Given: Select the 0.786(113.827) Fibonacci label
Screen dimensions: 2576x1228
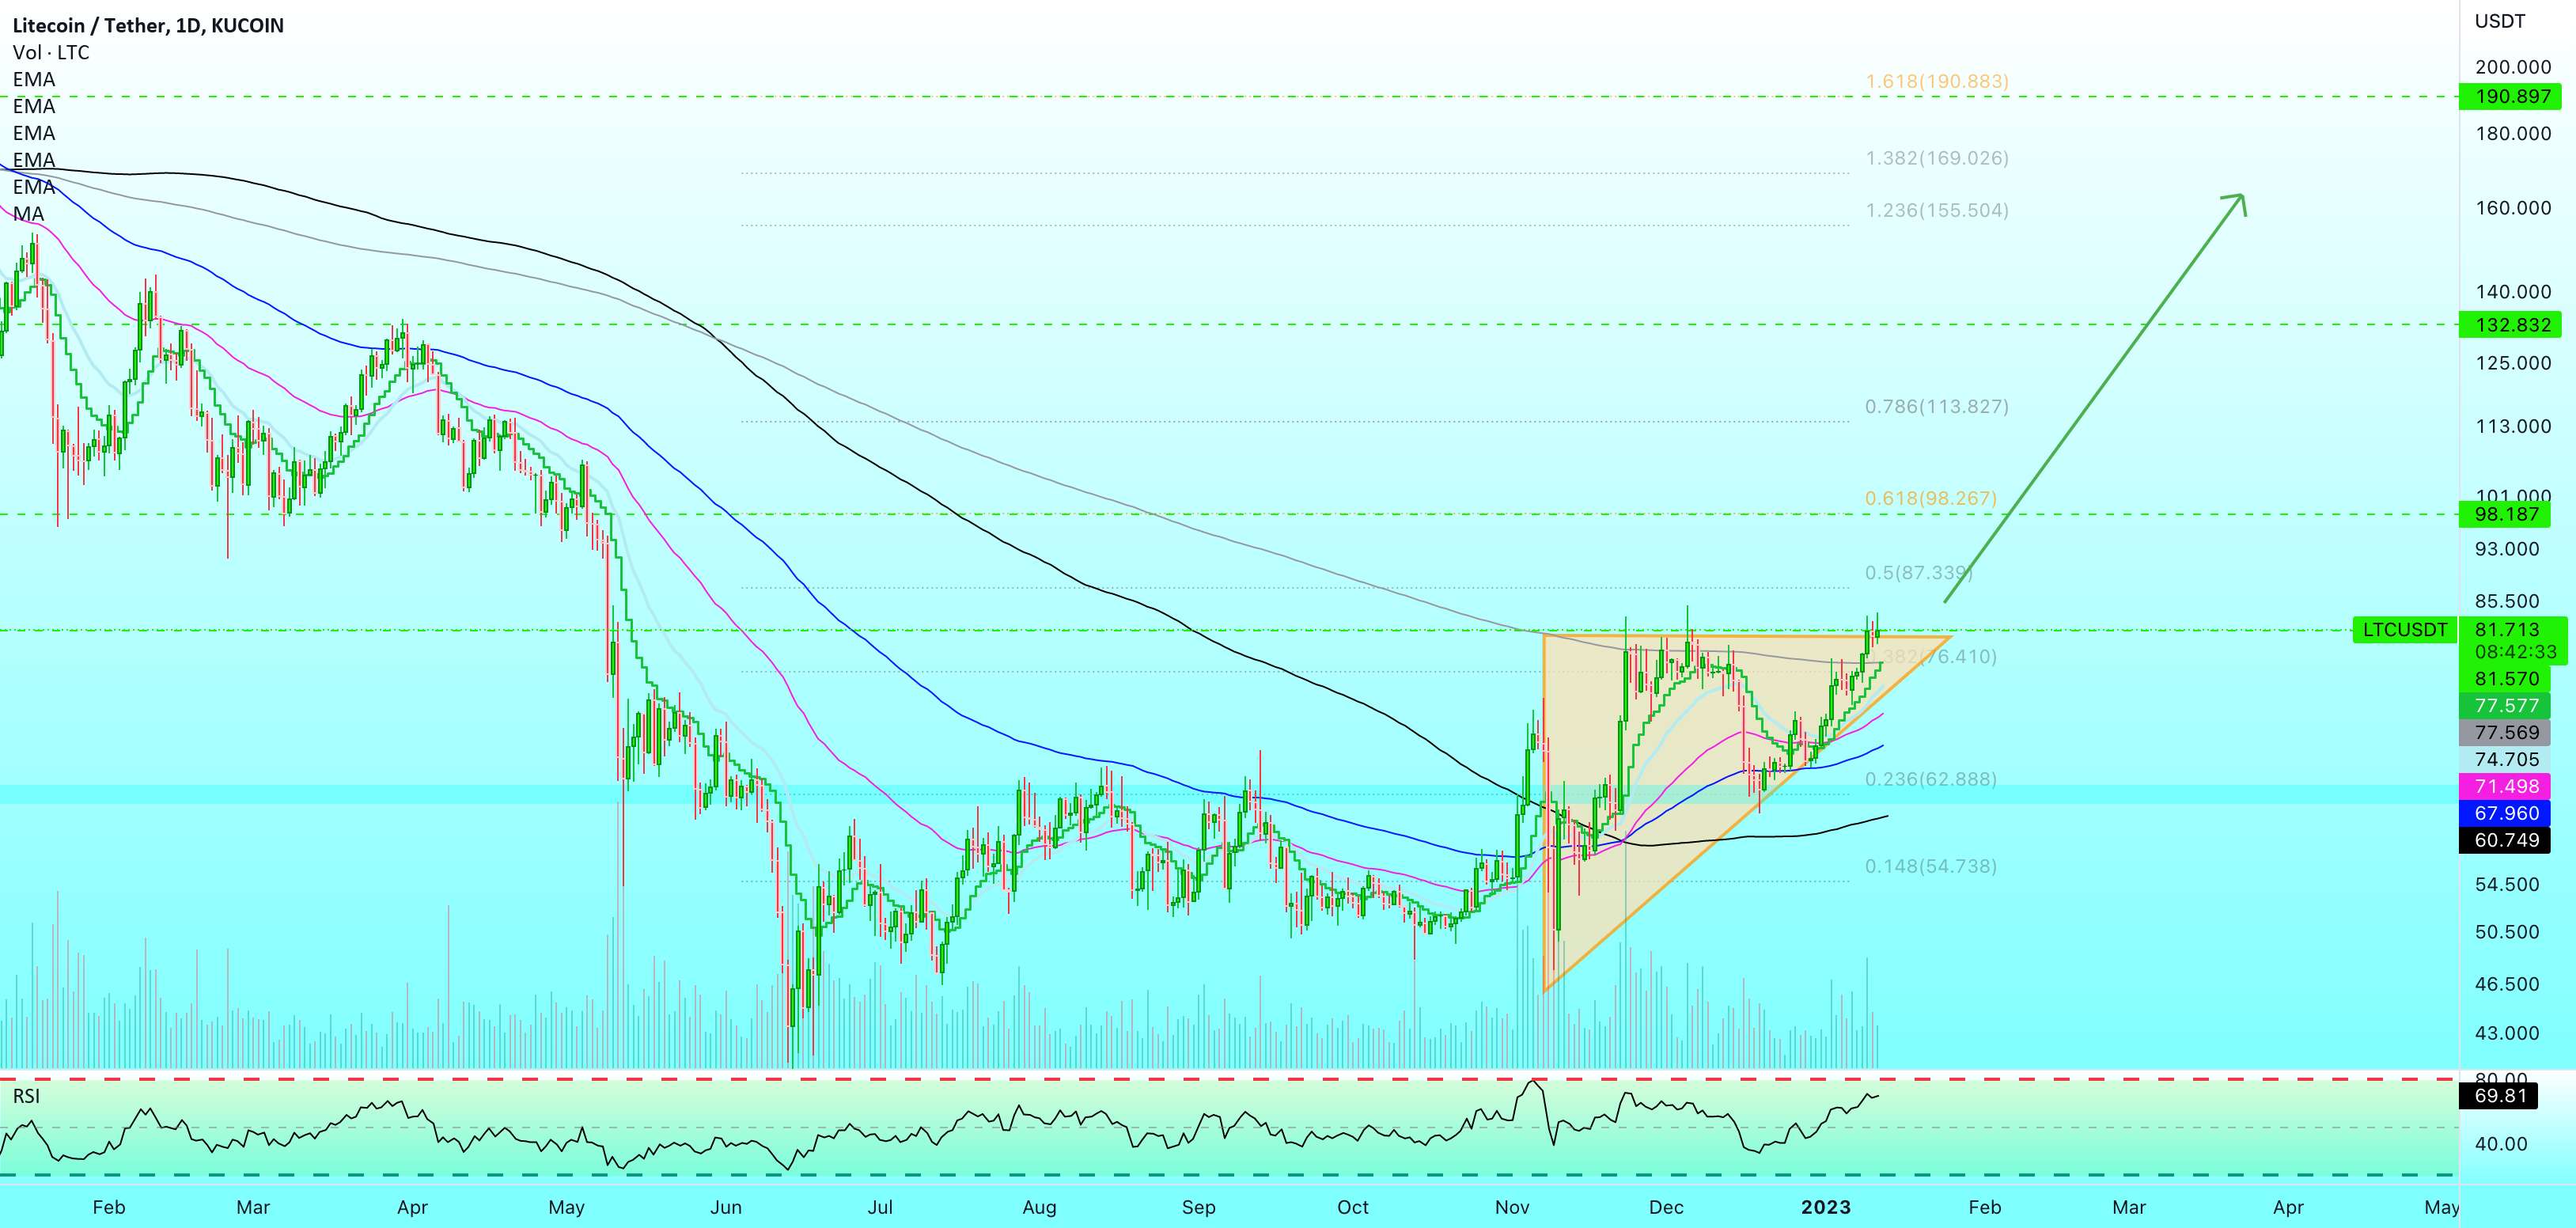Looking at the screenshot, I should pos(1936,406).
